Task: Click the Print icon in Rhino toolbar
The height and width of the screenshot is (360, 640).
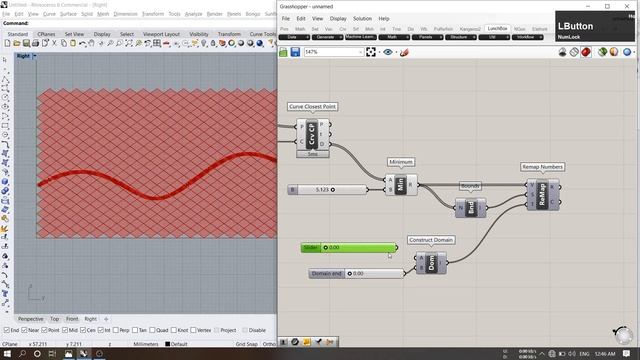Action: click(36, 43)
